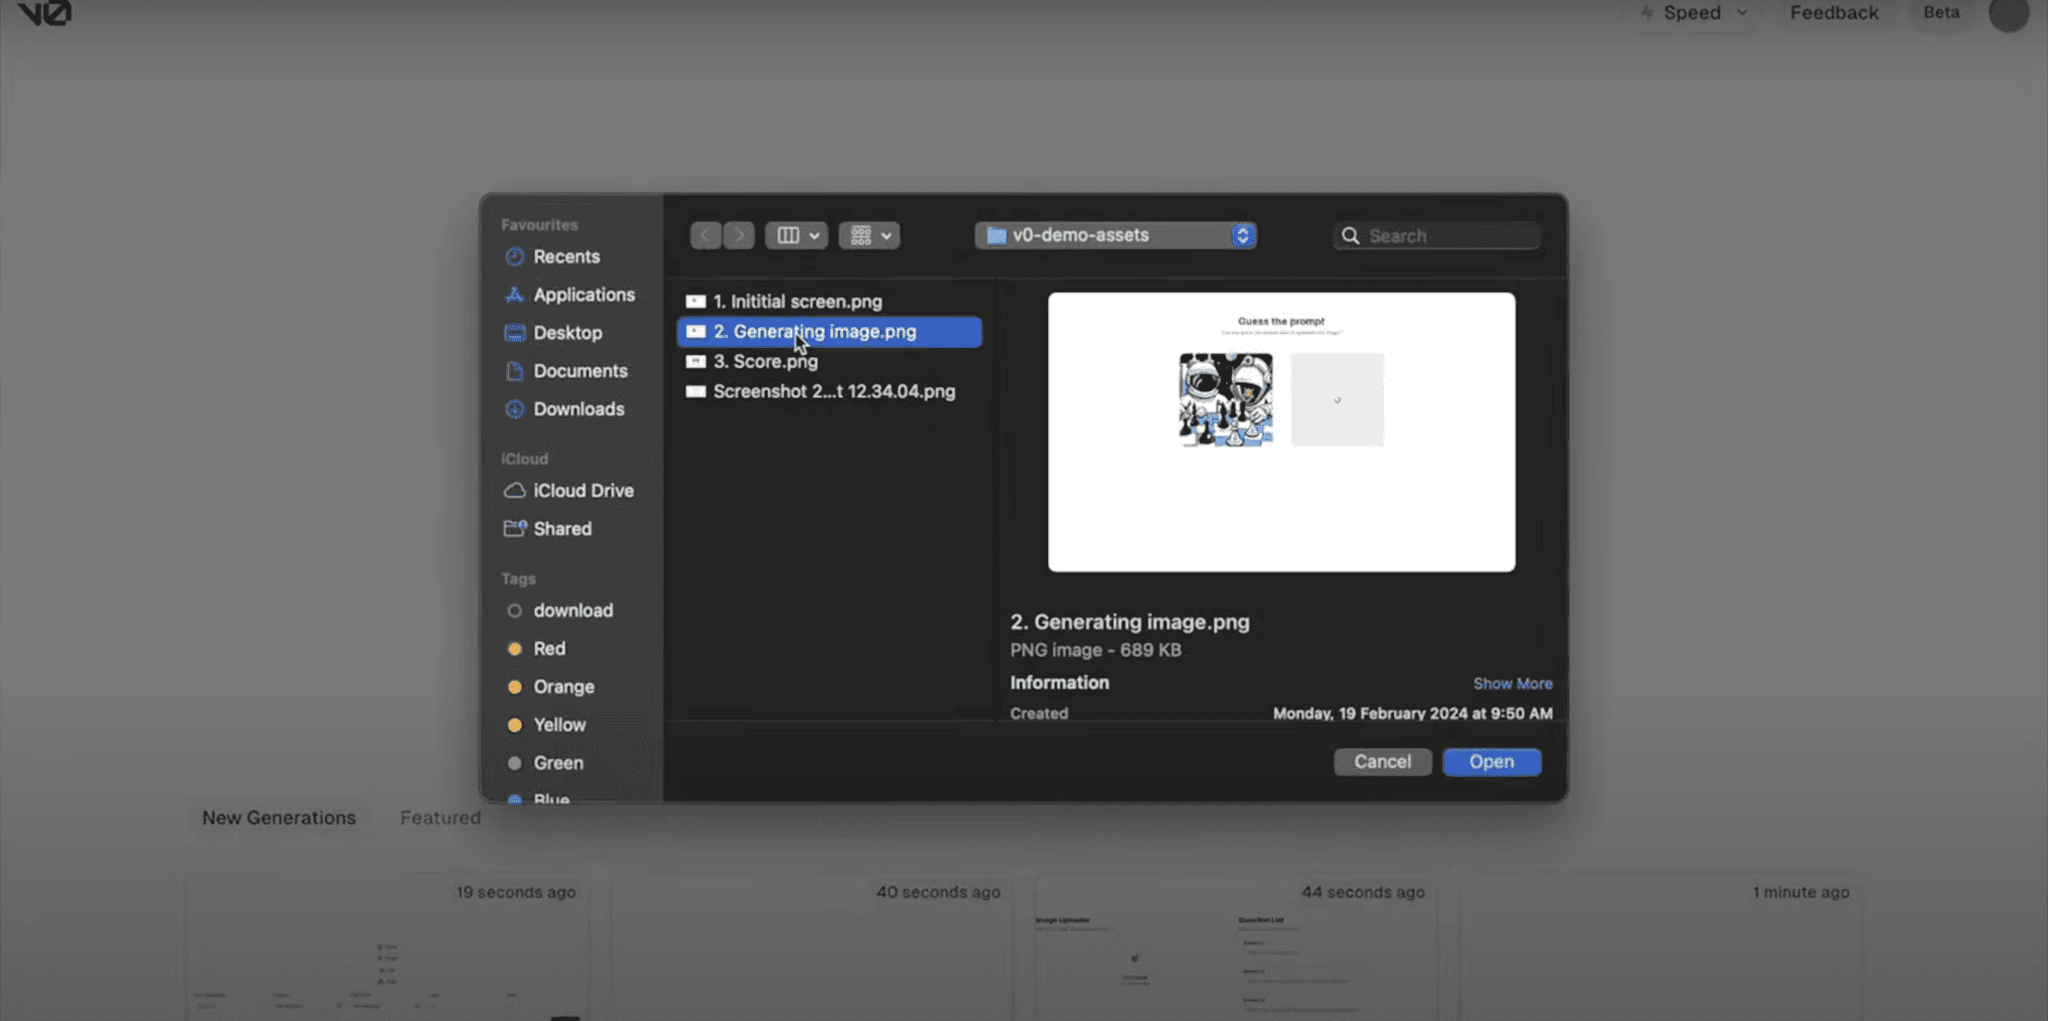Select the download tag
Viewport: 2048px width, 1021px height.
click(x=573, y=610)
